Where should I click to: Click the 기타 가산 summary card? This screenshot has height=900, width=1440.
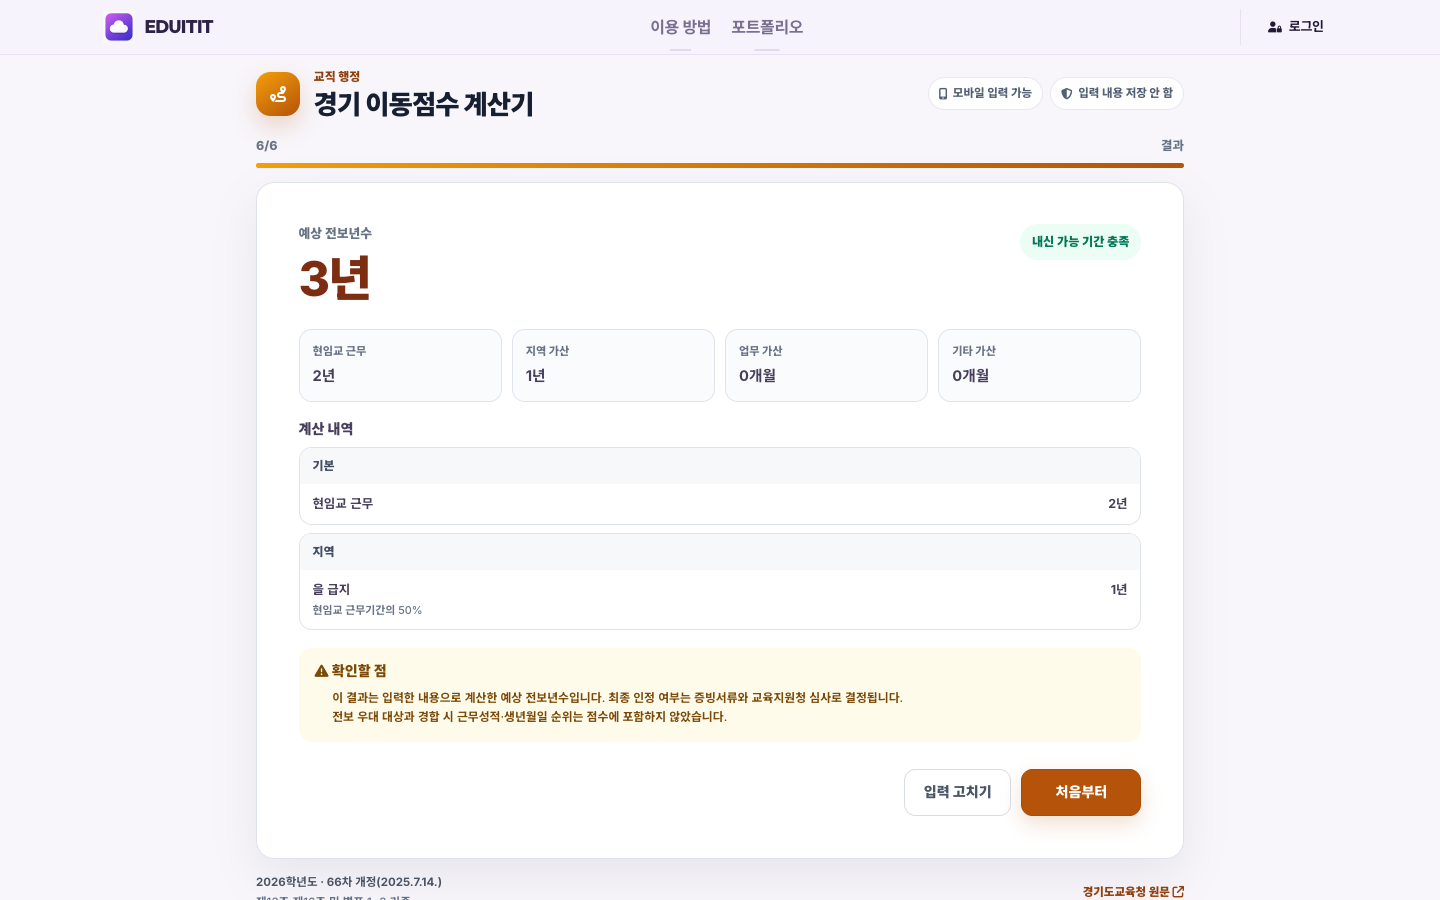click(x=1039, y=365)
